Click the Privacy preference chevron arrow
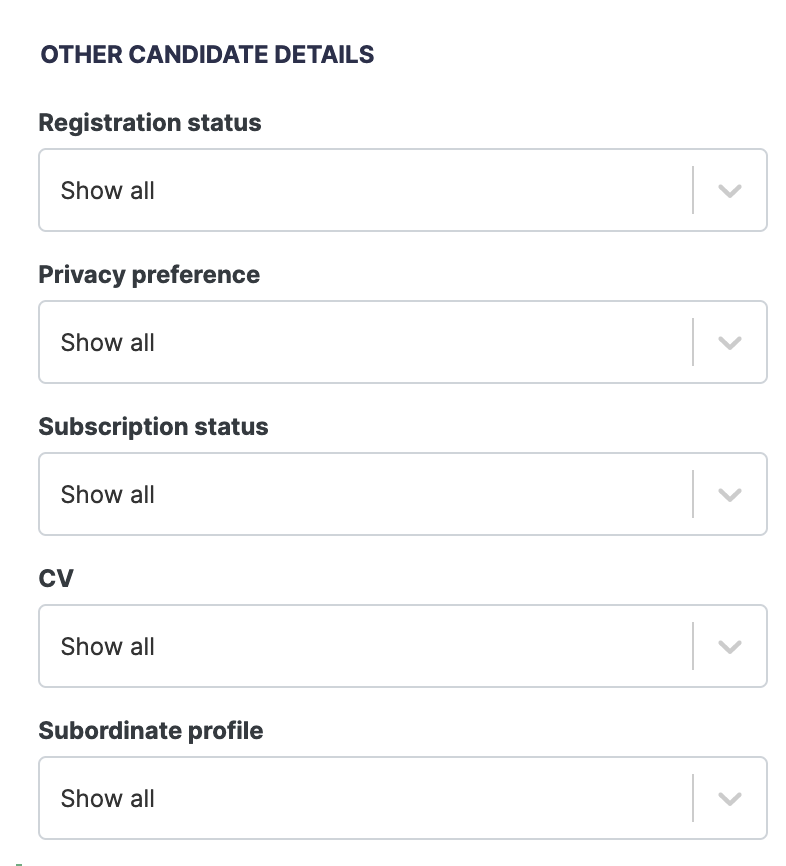Image resolution: width=786 pixels, height=866 pixels. click(x=730, y=343)
